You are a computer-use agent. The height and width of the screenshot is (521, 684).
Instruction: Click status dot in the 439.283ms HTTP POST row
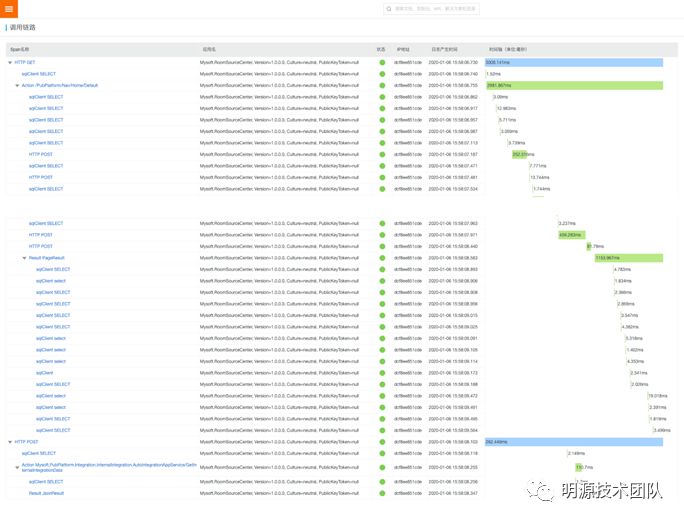[x=382, y=235]
